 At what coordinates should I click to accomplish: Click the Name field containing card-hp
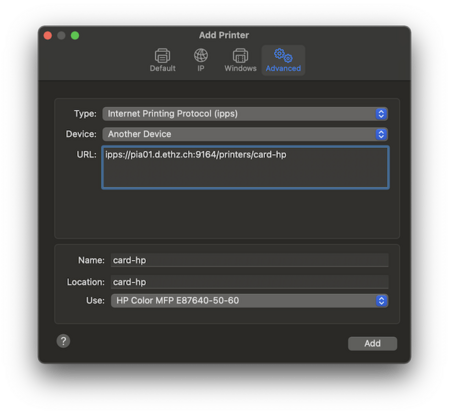coord(250,260)
